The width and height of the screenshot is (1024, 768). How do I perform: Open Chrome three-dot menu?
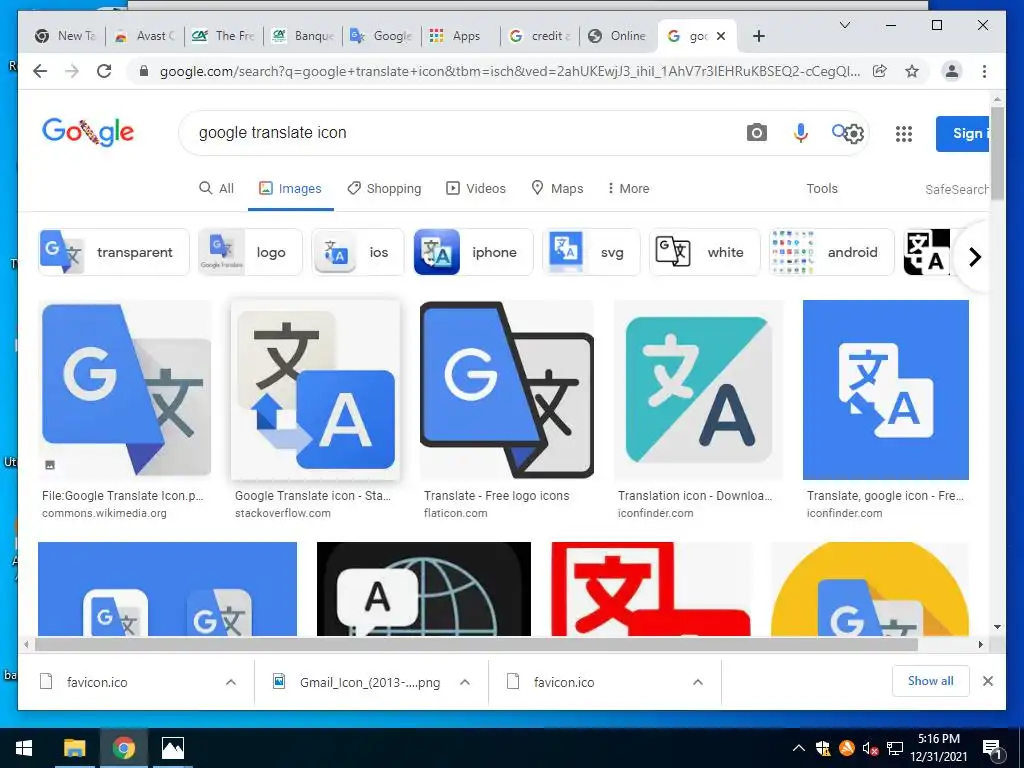984,71
